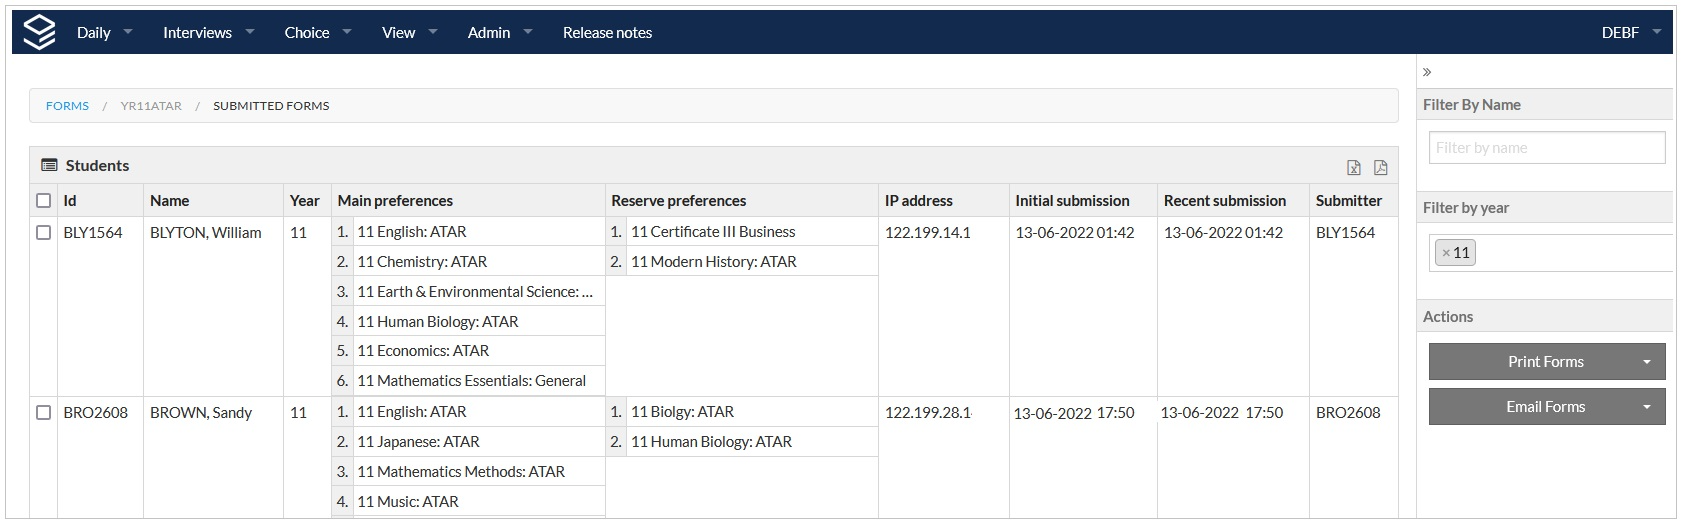Go to the FORMS breadcrumb link
The image size is (1685, 524).
[67, 106]
